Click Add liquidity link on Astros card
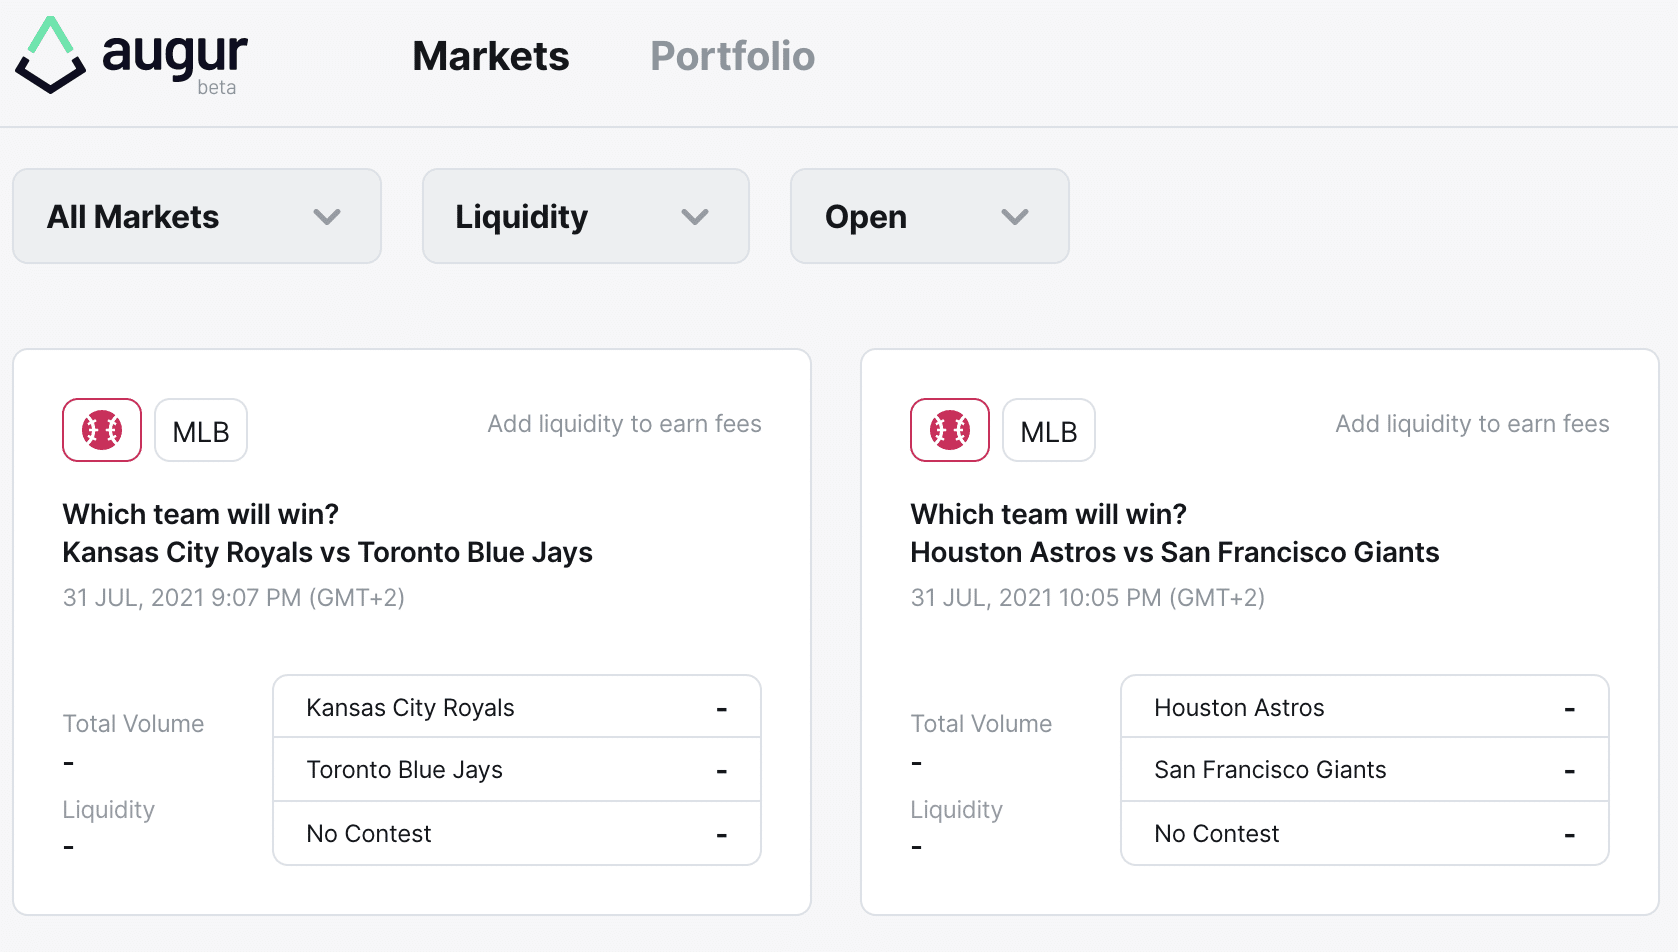Screen dimensions: 1678x952 tap(1473, 424)
